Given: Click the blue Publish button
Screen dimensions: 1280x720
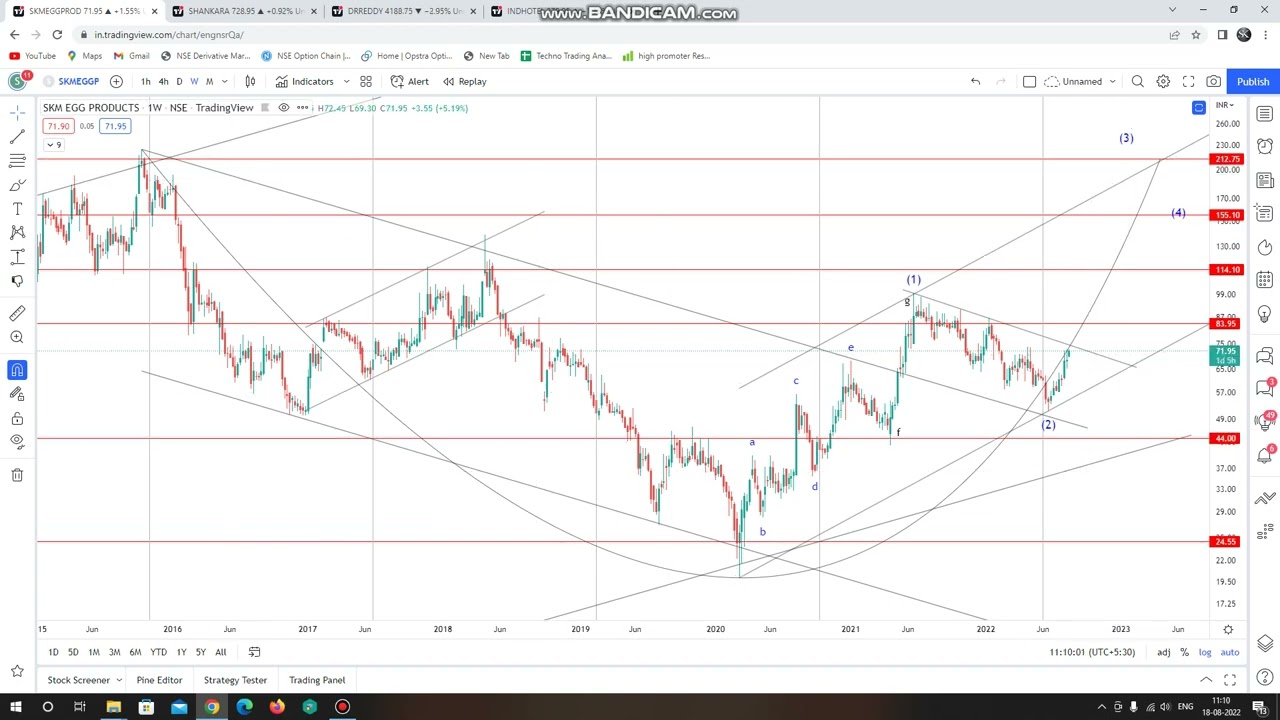Looking at the screenshot, I should pyautogui.click(x=1252, y=81).
